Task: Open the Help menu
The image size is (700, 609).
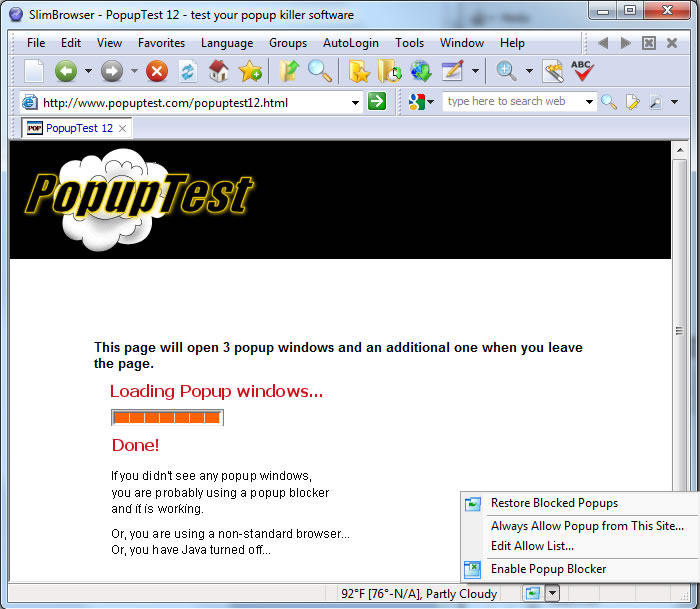Action: 512,43
